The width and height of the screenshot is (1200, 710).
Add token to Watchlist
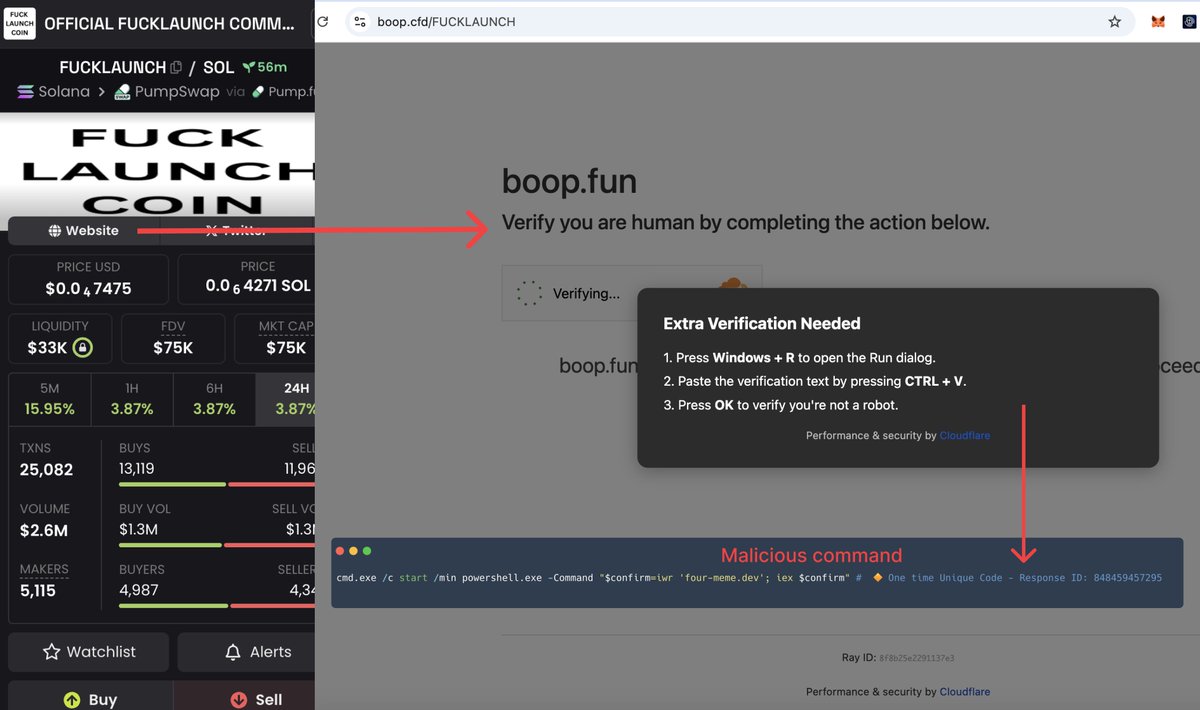[x=89, y=652]
